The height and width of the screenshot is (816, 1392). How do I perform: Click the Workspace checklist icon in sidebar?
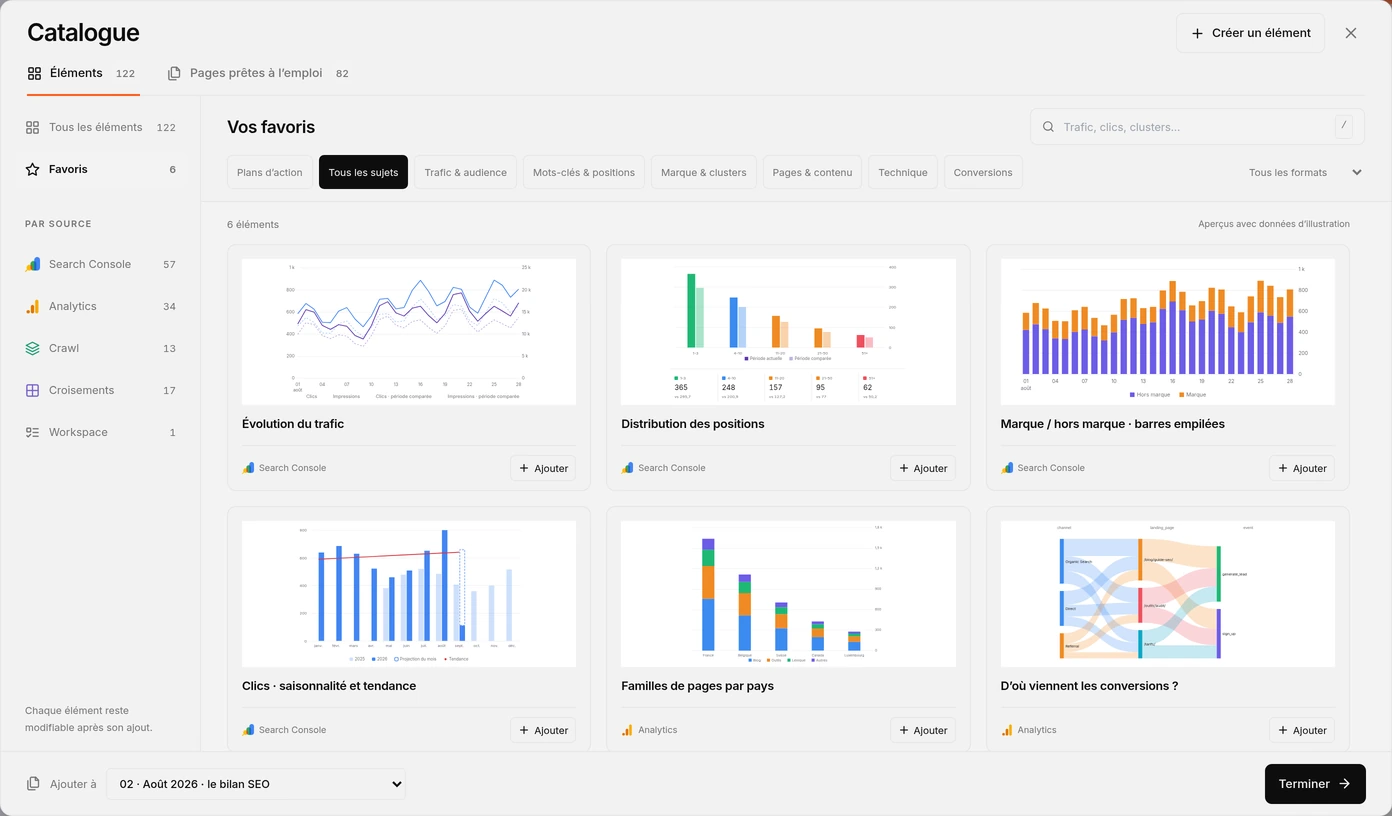coord(33,432)
